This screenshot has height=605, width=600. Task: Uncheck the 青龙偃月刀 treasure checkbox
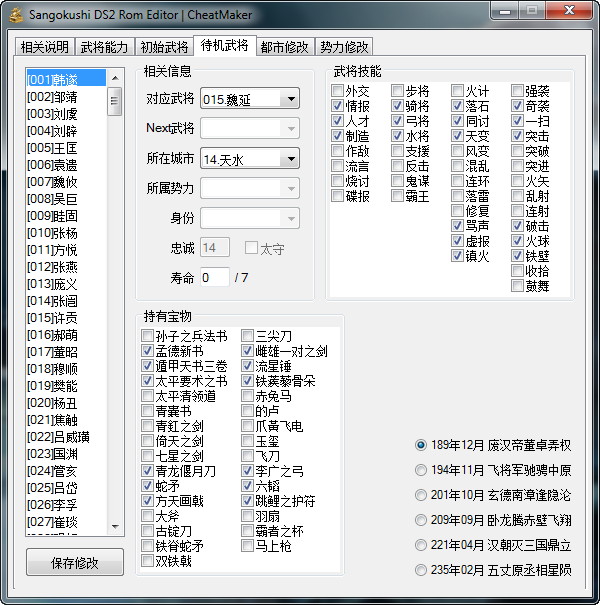[148, 471]
